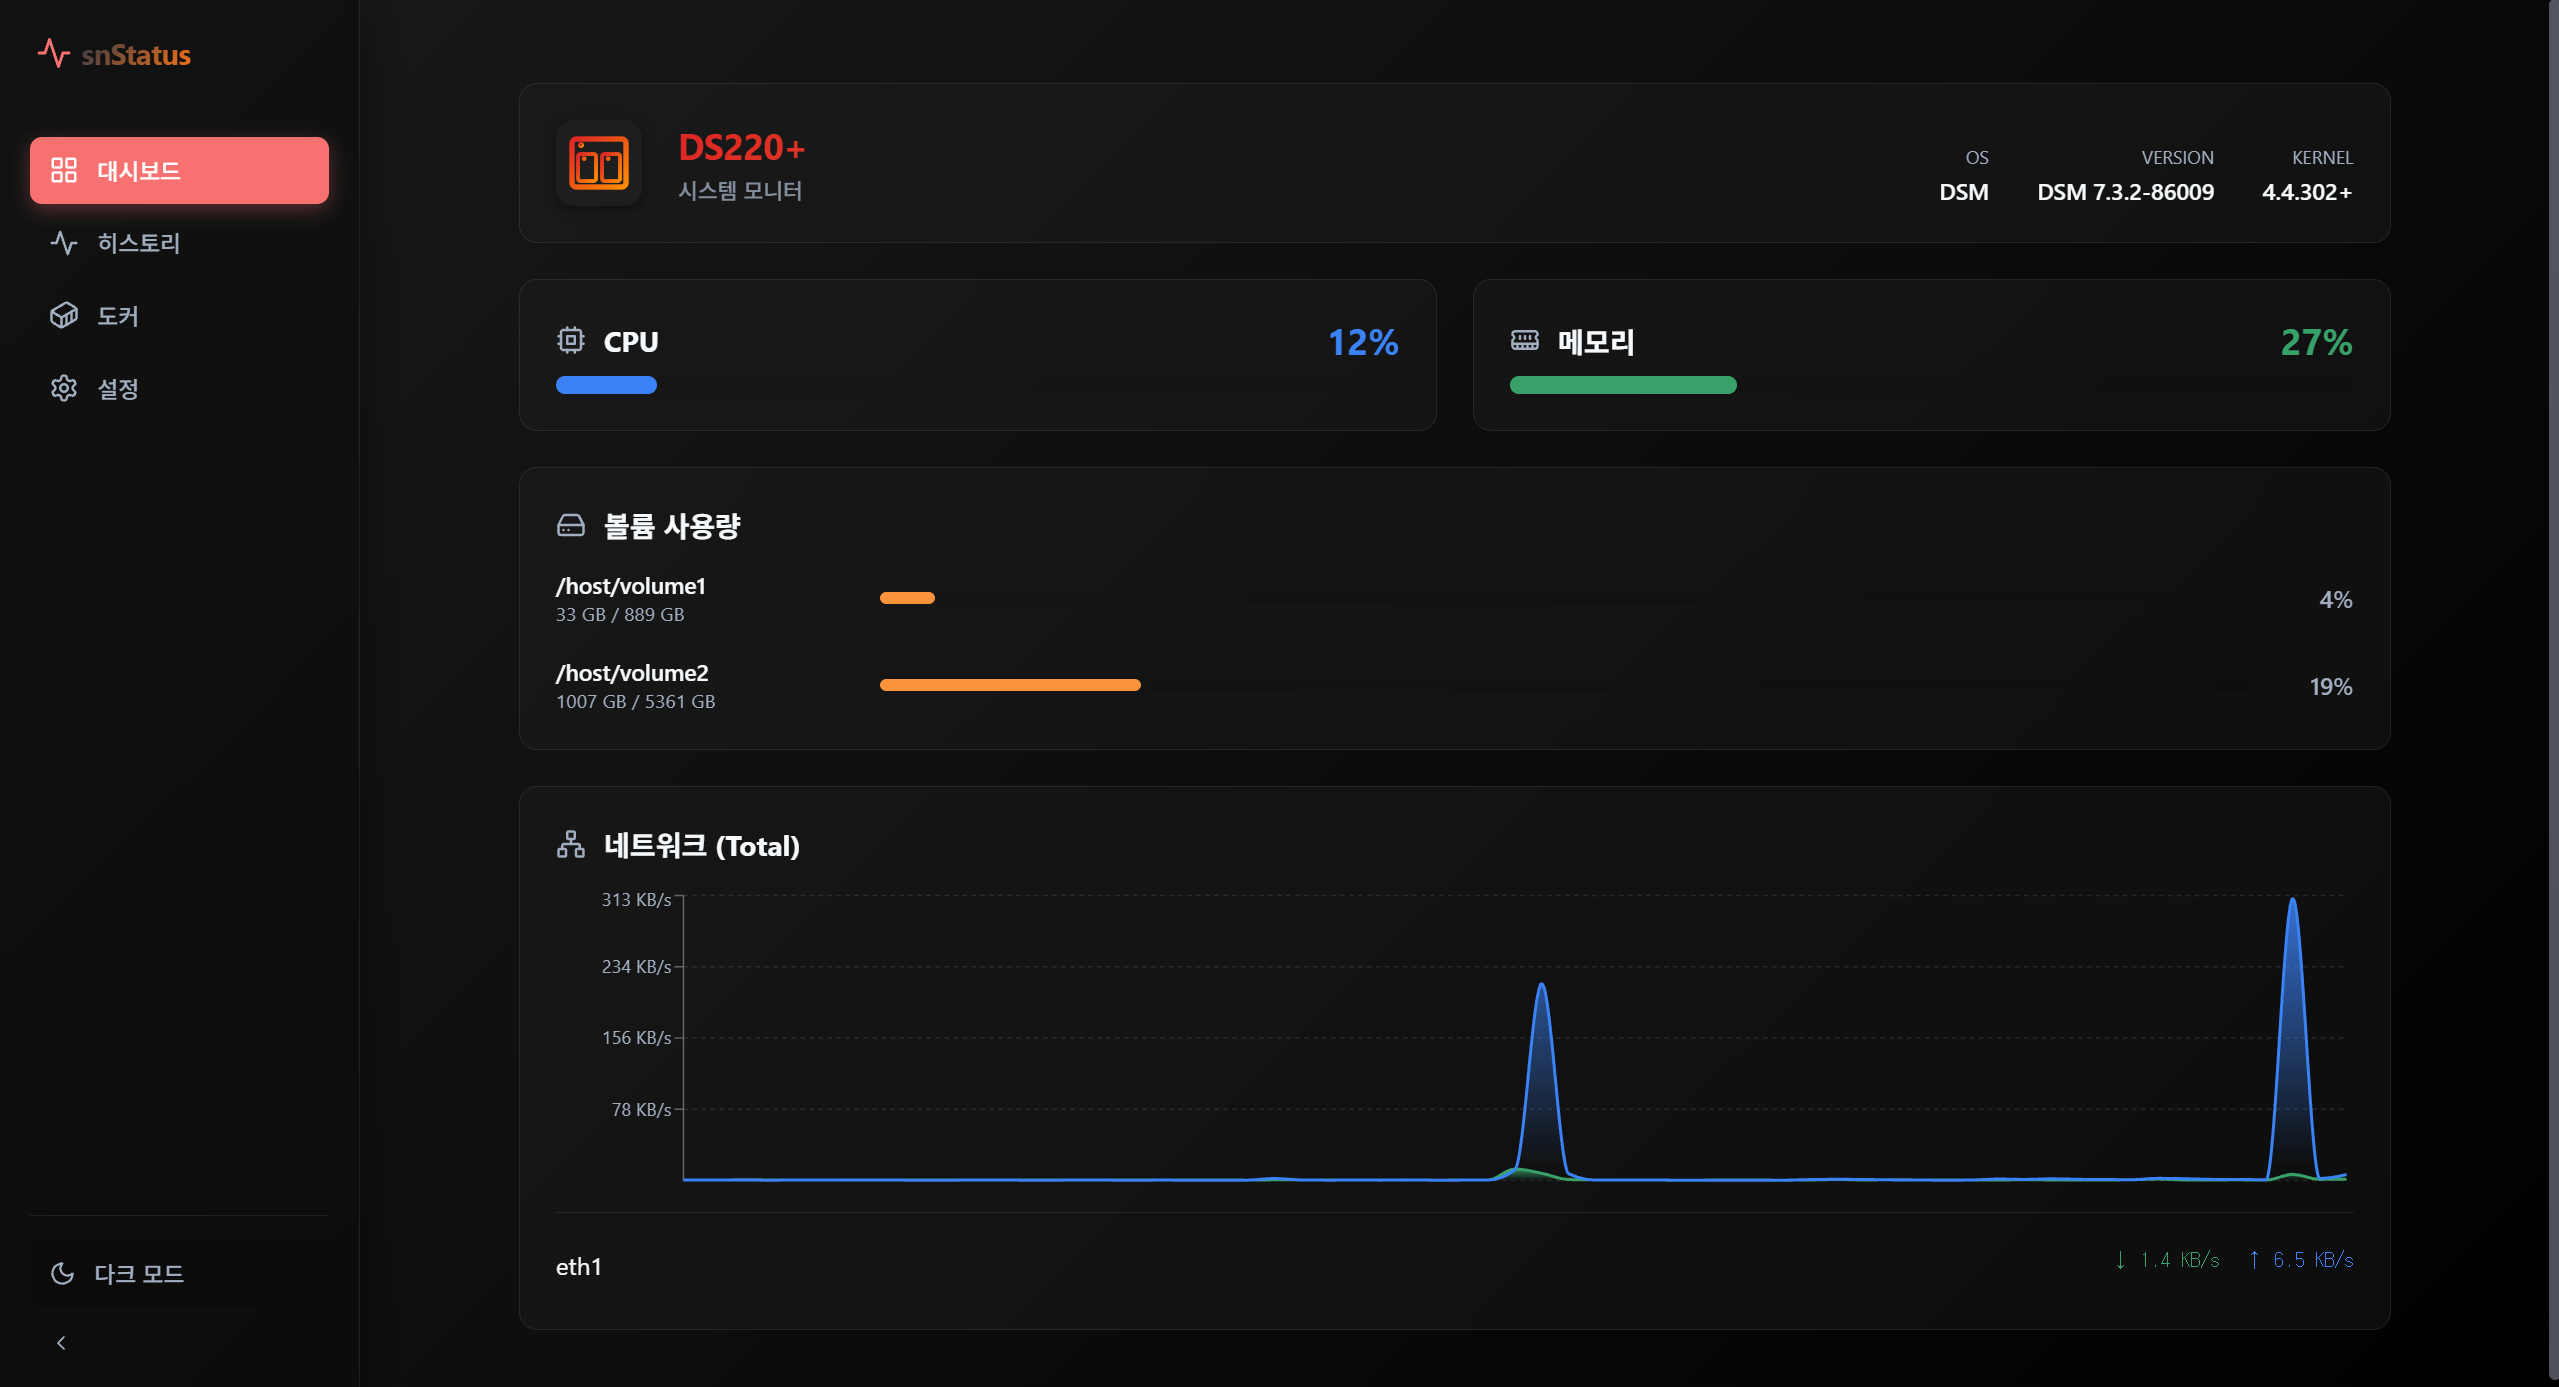
Task: Open the 설정 settings page
Action: point(118,389)
